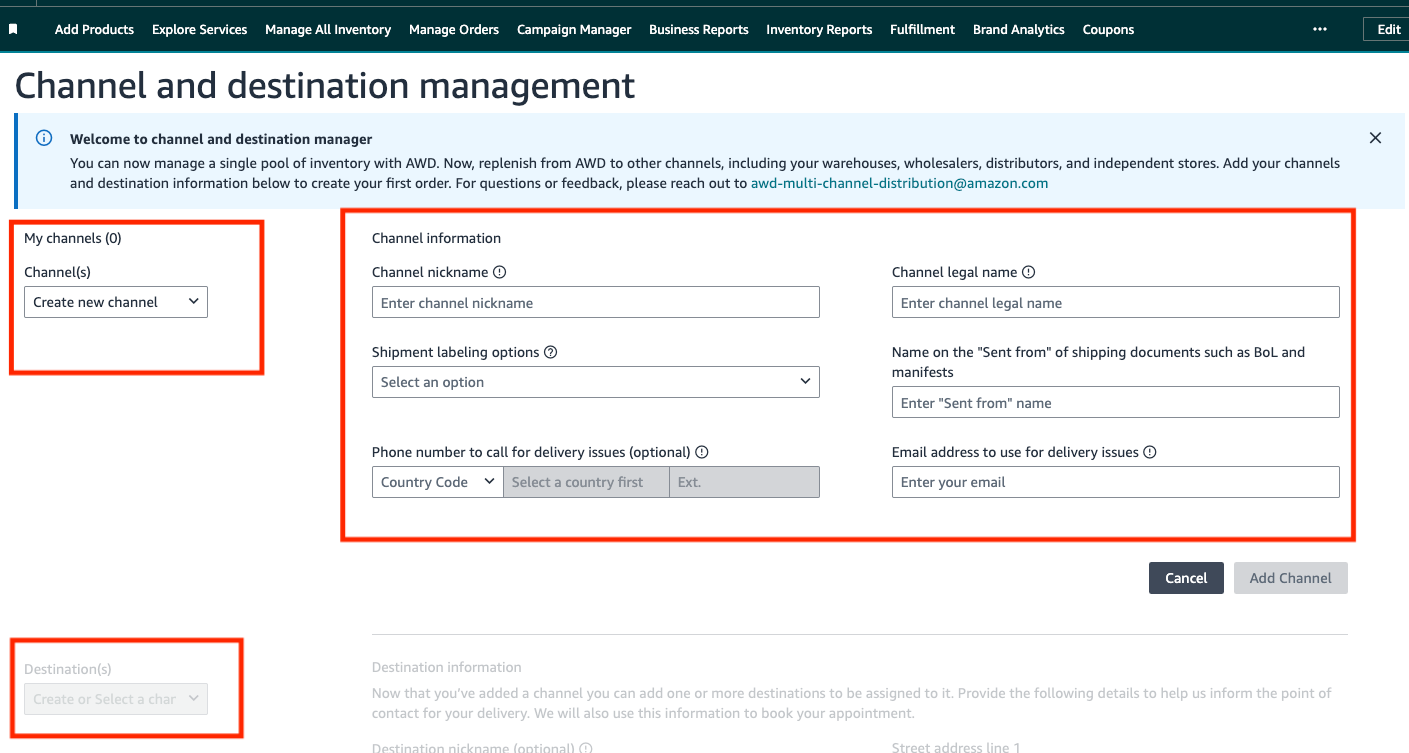Open the three-dot more menu in the navigation bar
This screenshot has width=1409, height=753.
(x=1320, y=30)
